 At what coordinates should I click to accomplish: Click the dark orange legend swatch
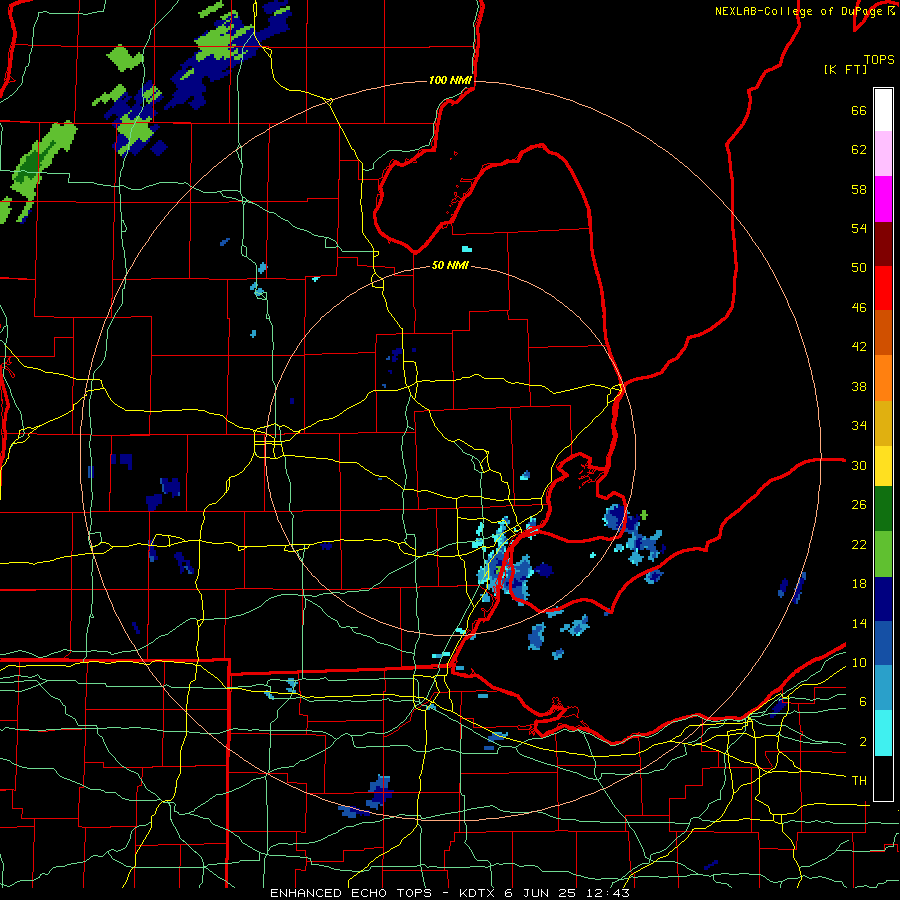point(883,332)
